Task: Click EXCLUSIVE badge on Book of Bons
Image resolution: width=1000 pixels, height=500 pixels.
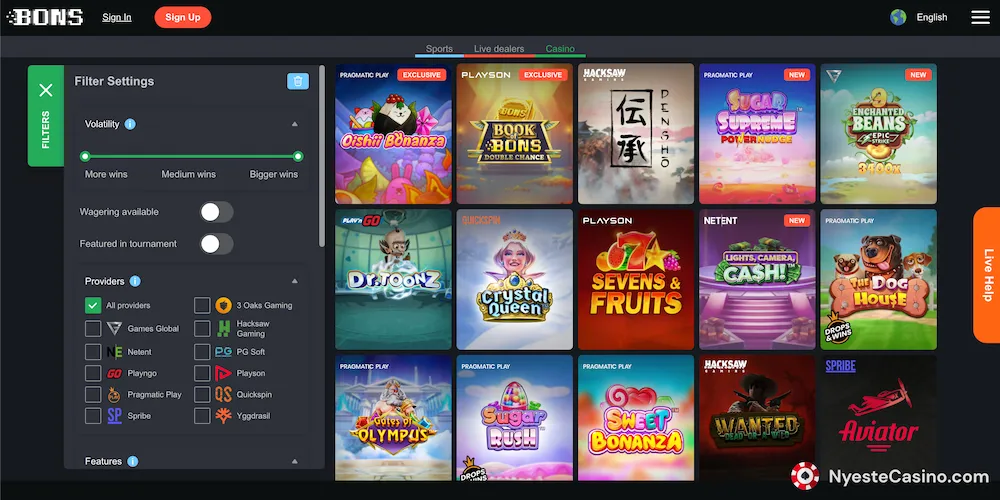Action: click(x=543, y=75)
